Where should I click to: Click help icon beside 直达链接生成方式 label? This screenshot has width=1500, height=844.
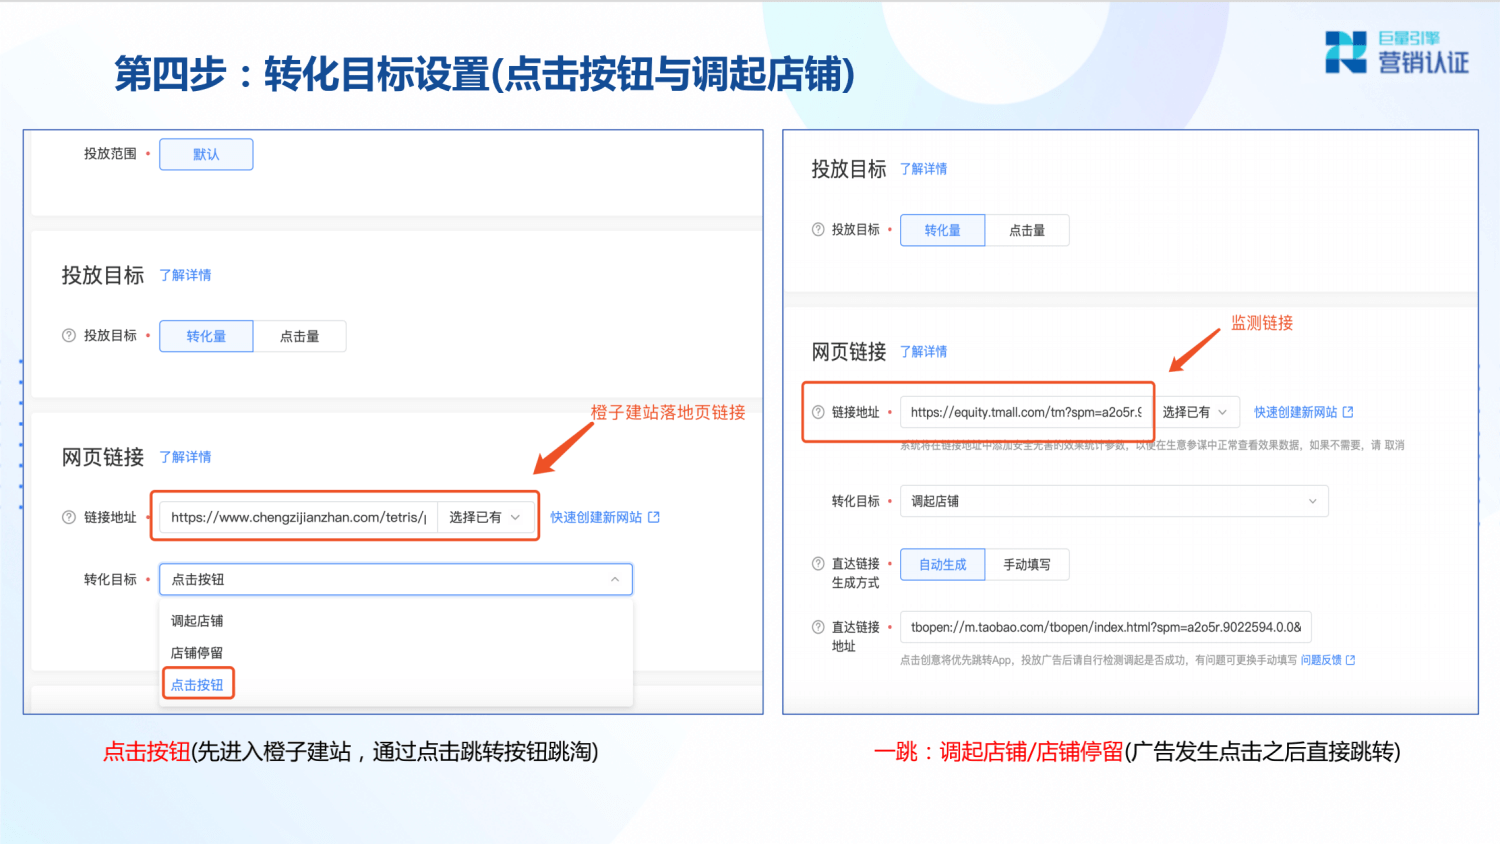pos(818,564)
